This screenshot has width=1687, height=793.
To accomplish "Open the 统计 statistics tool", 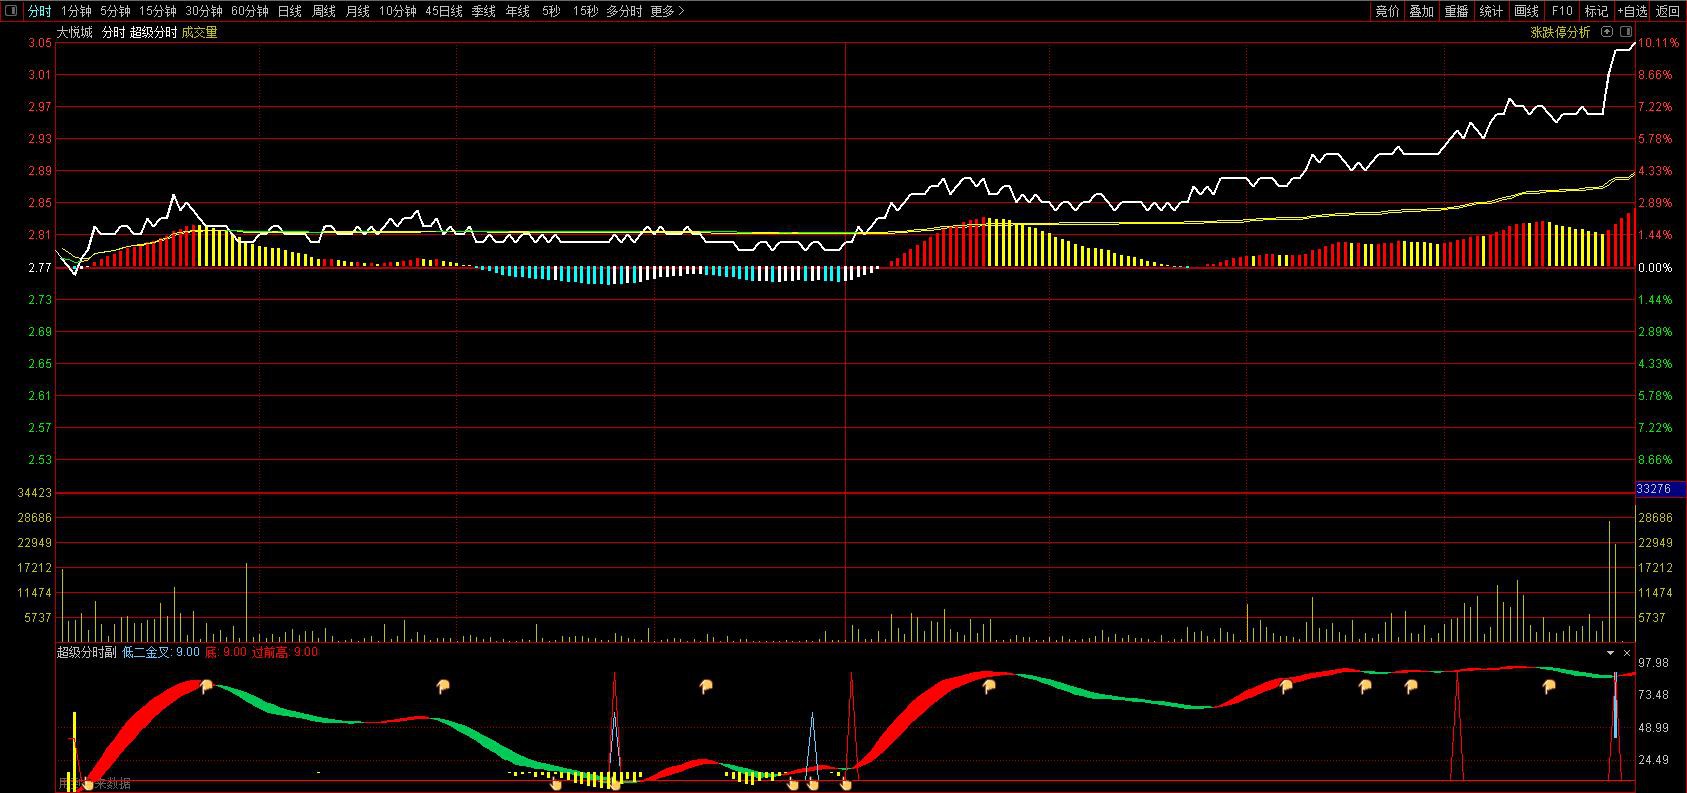I will [x=1491, y=11].
